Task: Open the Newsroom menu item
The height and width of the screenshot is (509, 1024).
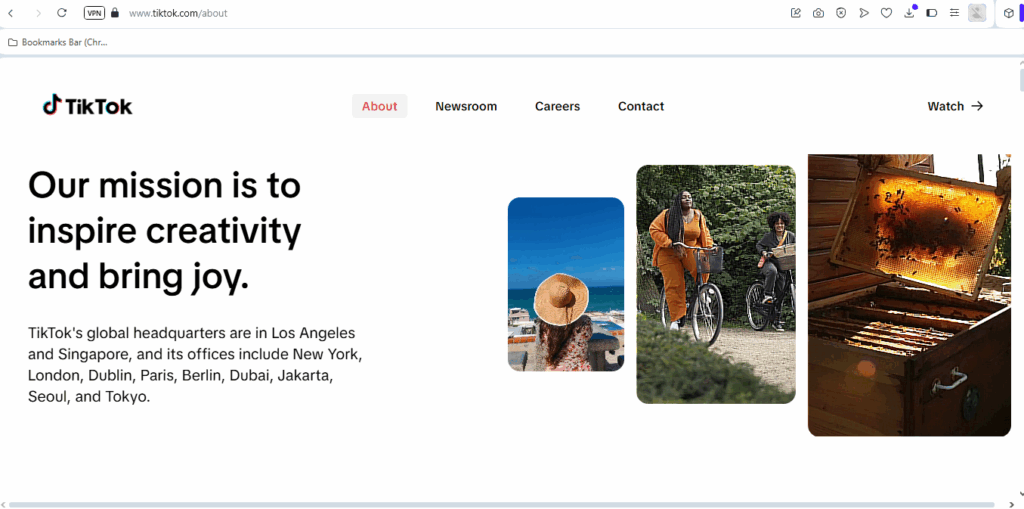Action: point(466,106)
